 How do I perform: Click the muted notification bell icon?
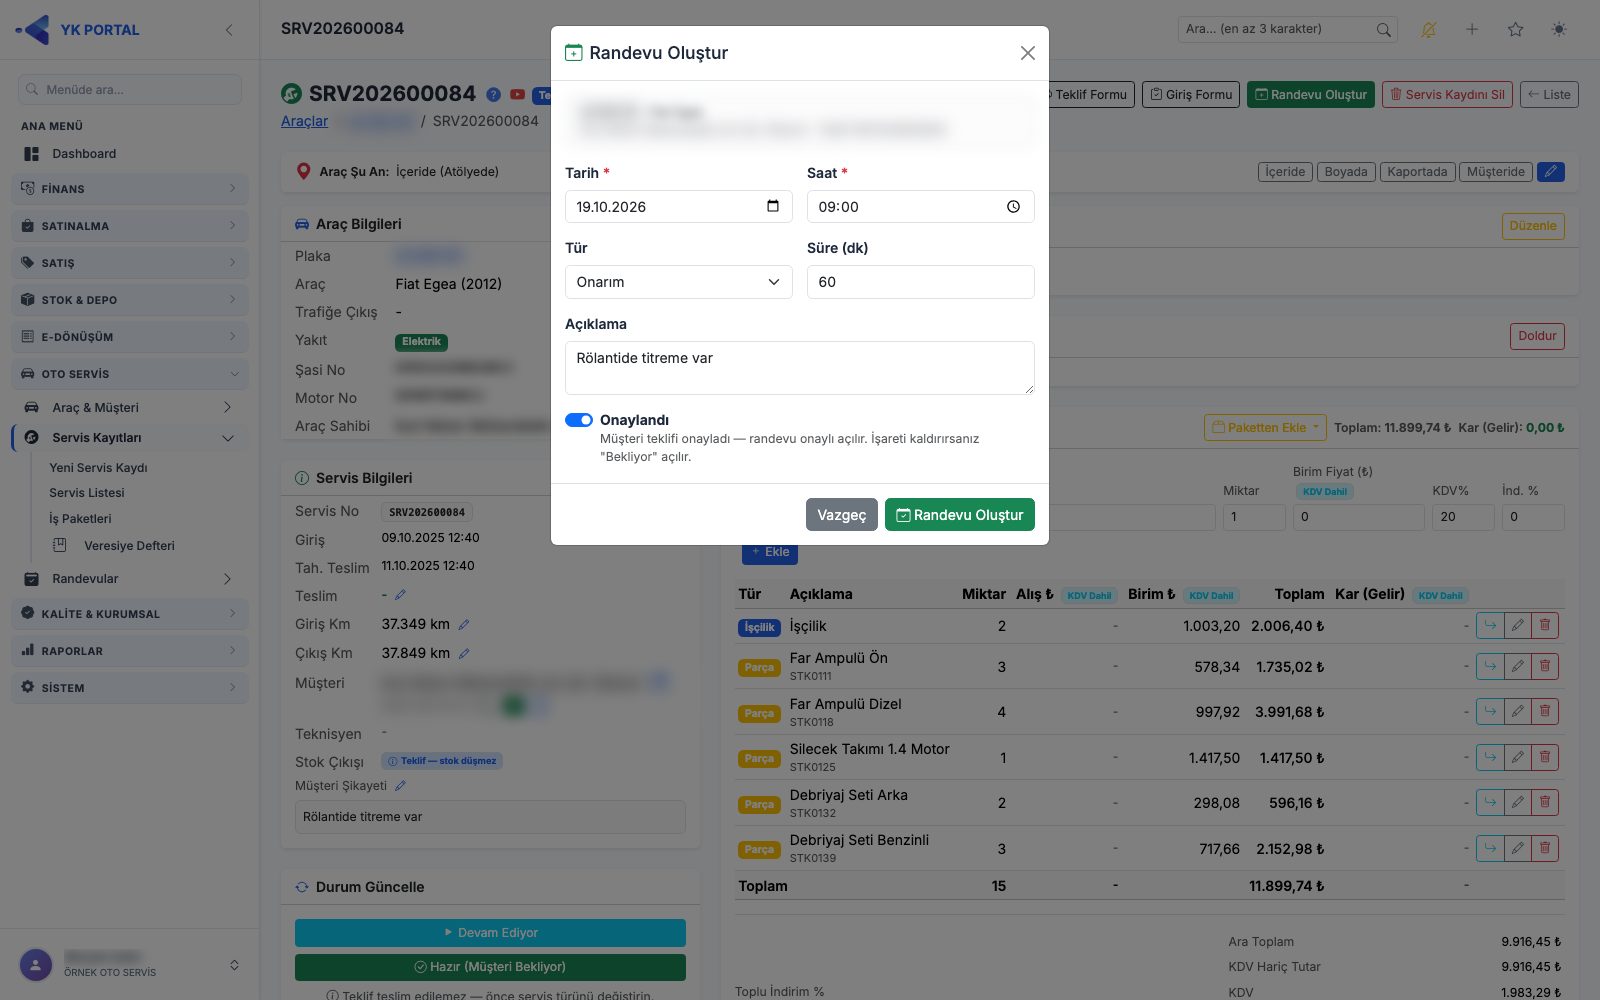click(1428, 30)
